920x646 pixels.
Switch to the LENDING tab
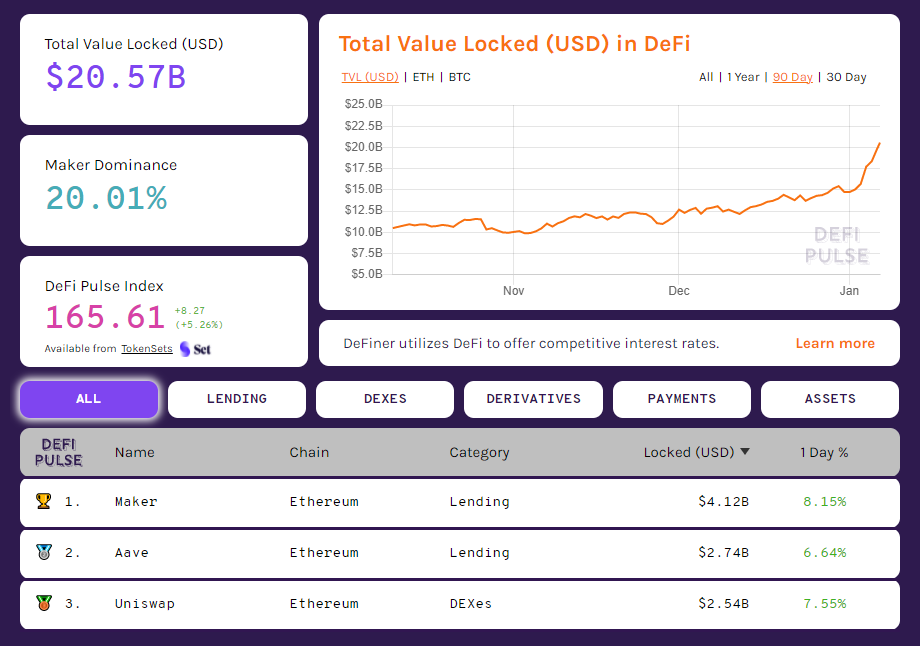point(236,399)
